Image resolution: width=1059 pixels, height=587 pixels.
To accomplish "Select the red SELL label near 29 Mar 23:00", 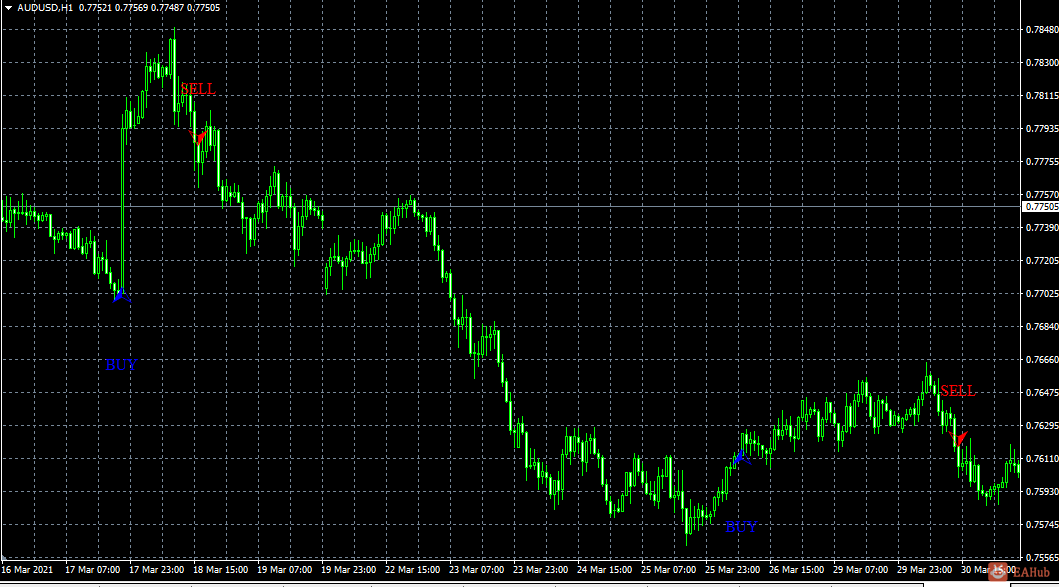I will (x=958, y=391).
